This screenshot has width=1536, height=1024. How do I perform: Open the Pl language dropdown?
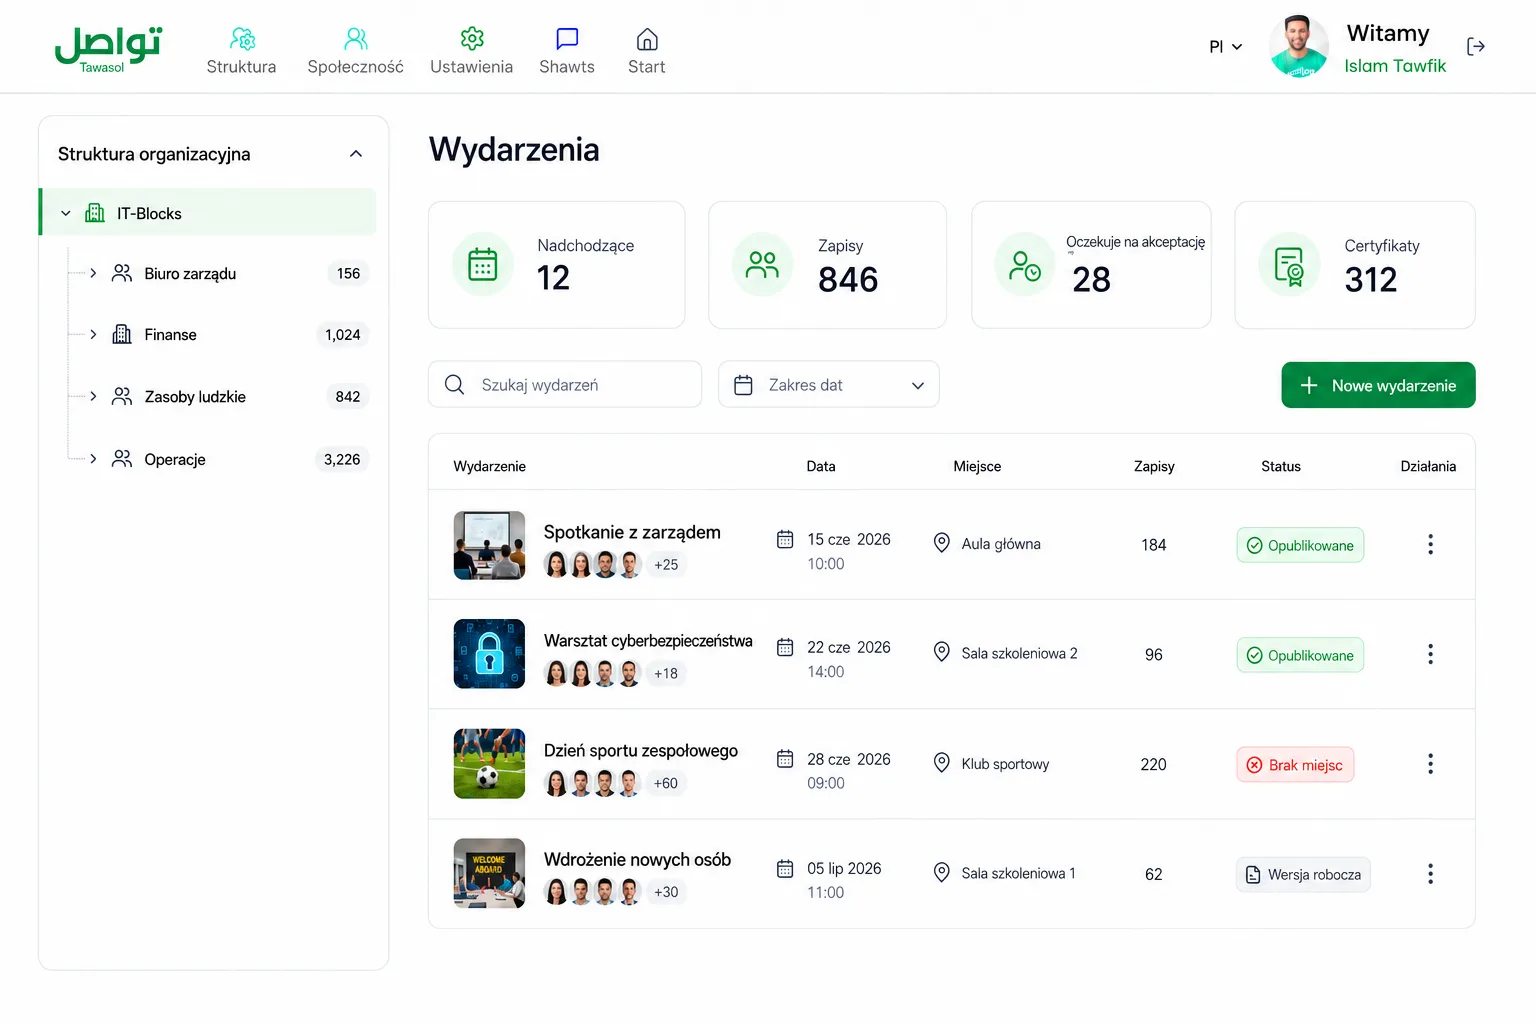pyautogui.click(x=1226, y=47)
